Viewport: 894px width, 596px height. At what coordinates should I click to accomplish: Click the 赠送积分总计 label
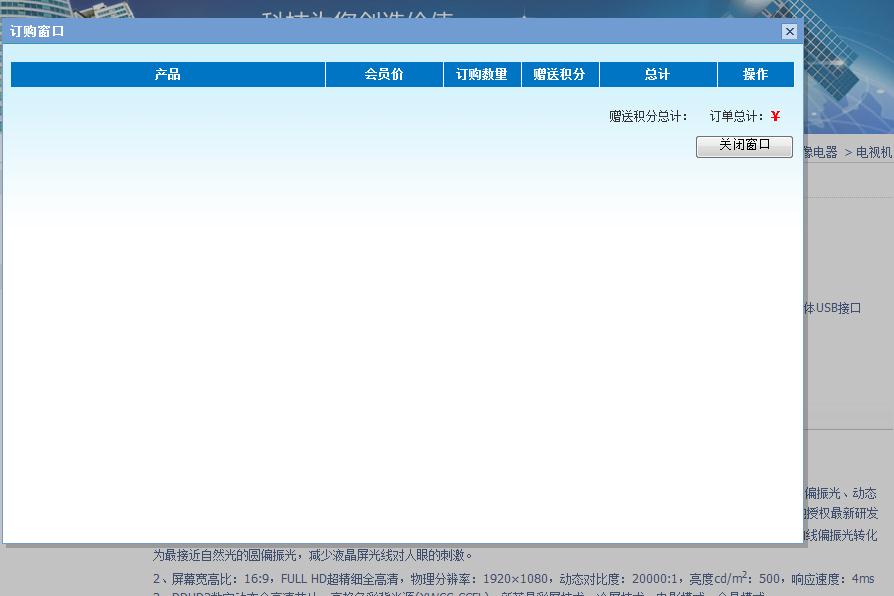648,116
